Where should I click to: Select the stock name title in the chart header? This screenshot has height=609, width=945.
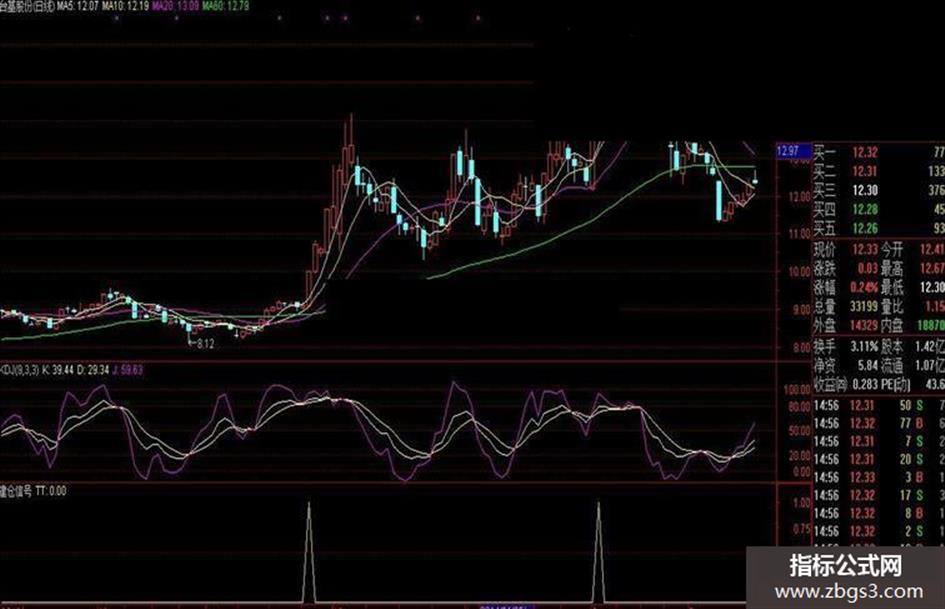pyautogui.click(x=27, y=6)
